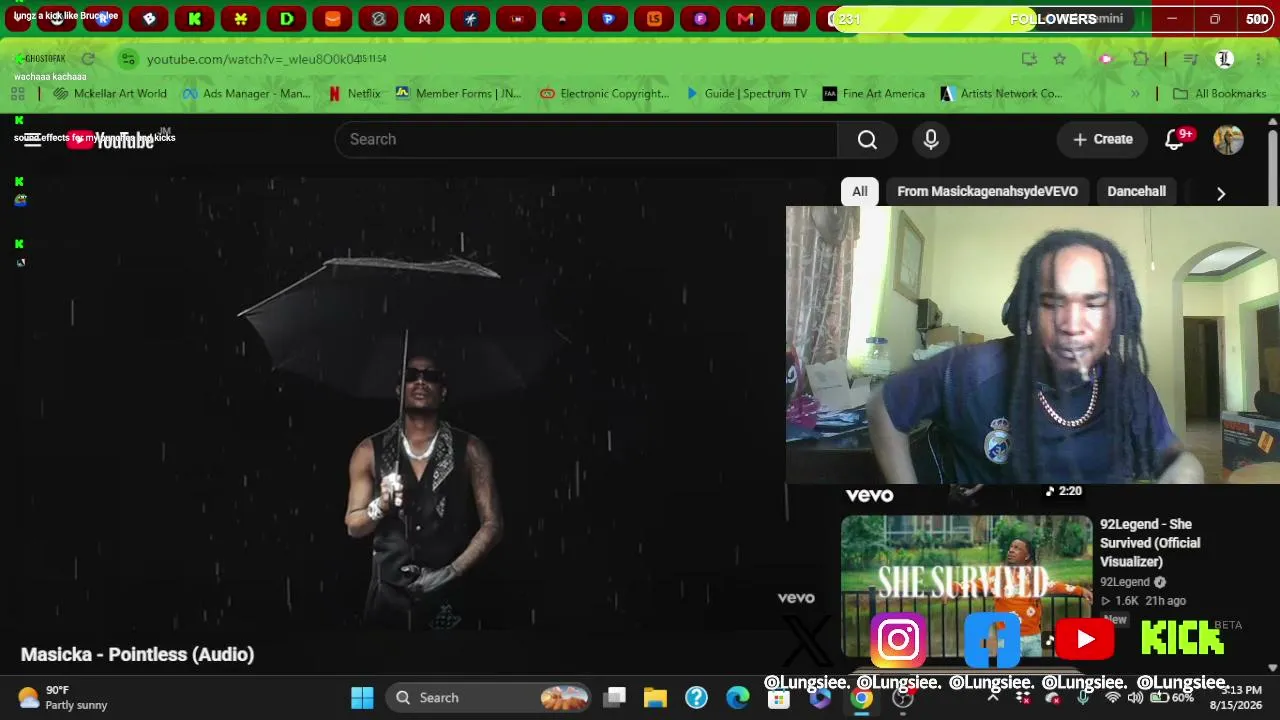Expand hidden bookmarks overflow chevron
Screen dimensions: 1280x720
(x=1135, y=94)
